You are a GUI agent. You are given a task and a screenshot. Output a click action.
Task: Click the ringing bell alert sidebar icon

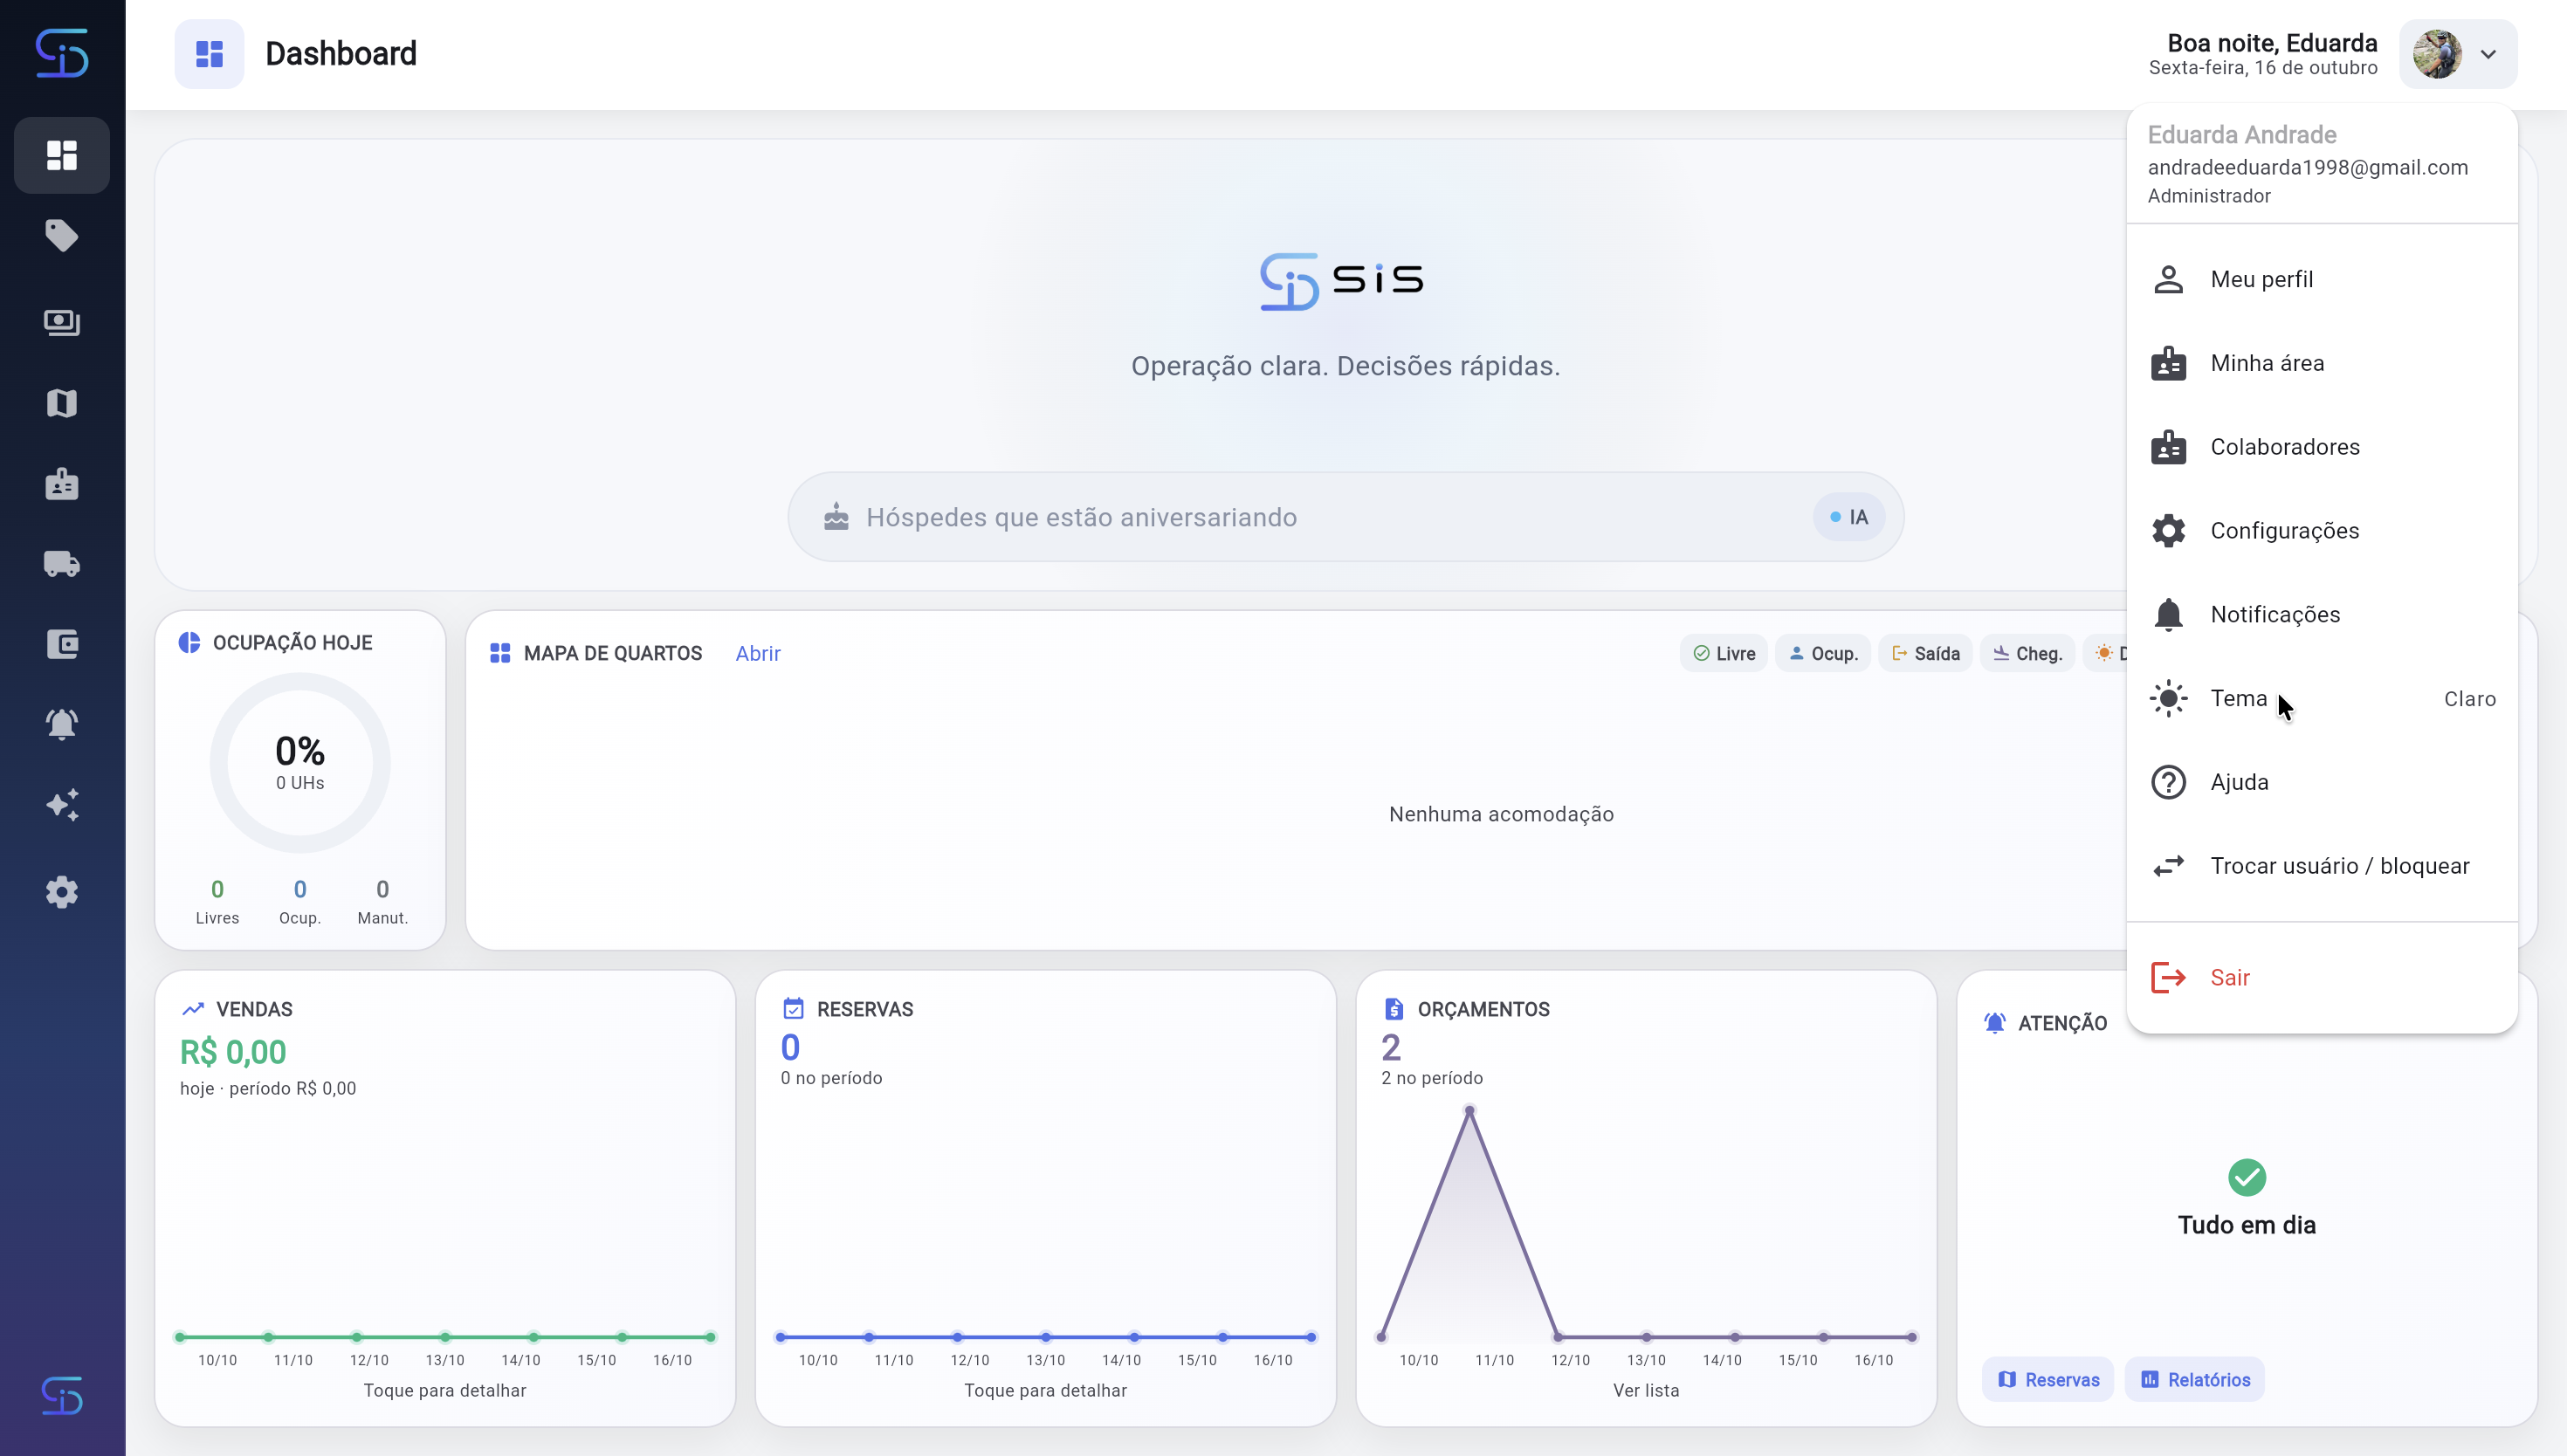(x=62, y=724)
